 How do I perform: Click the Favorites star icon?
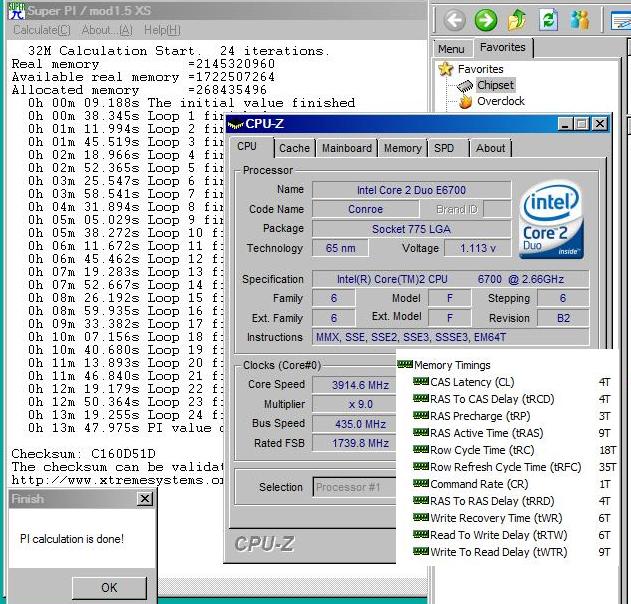tap(445, 69)
